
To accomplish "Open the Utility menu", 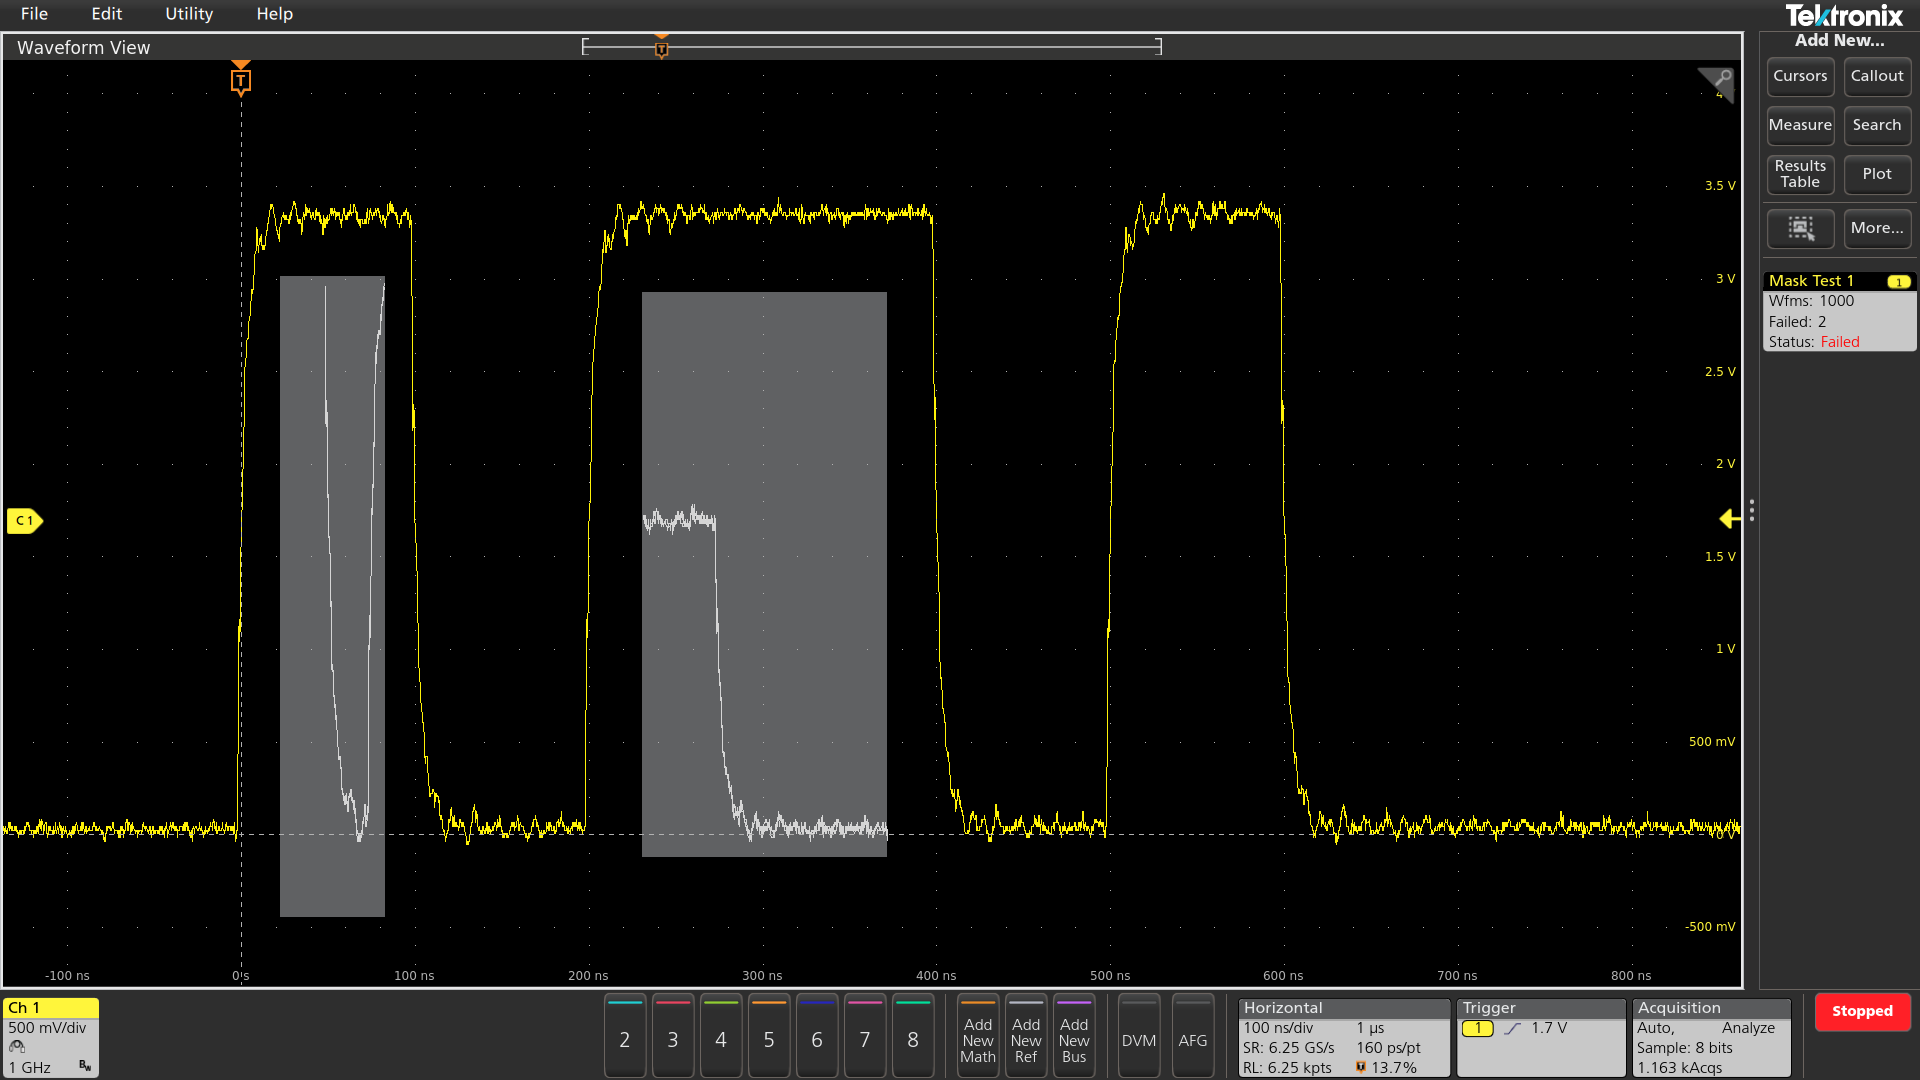I will pos(188,14).
